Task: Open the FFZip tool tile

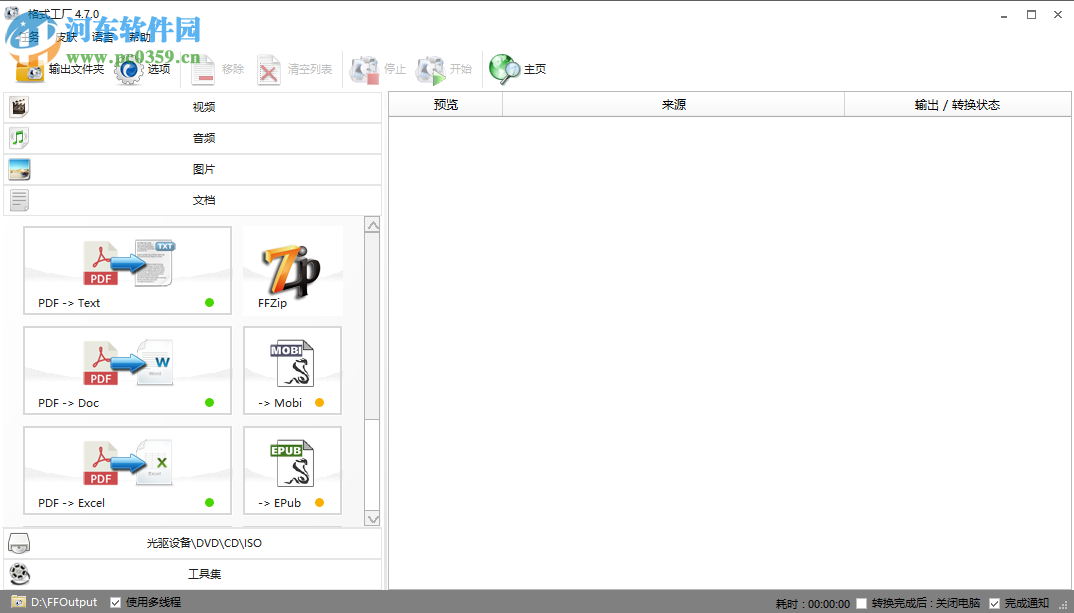Action: point(292,271)
